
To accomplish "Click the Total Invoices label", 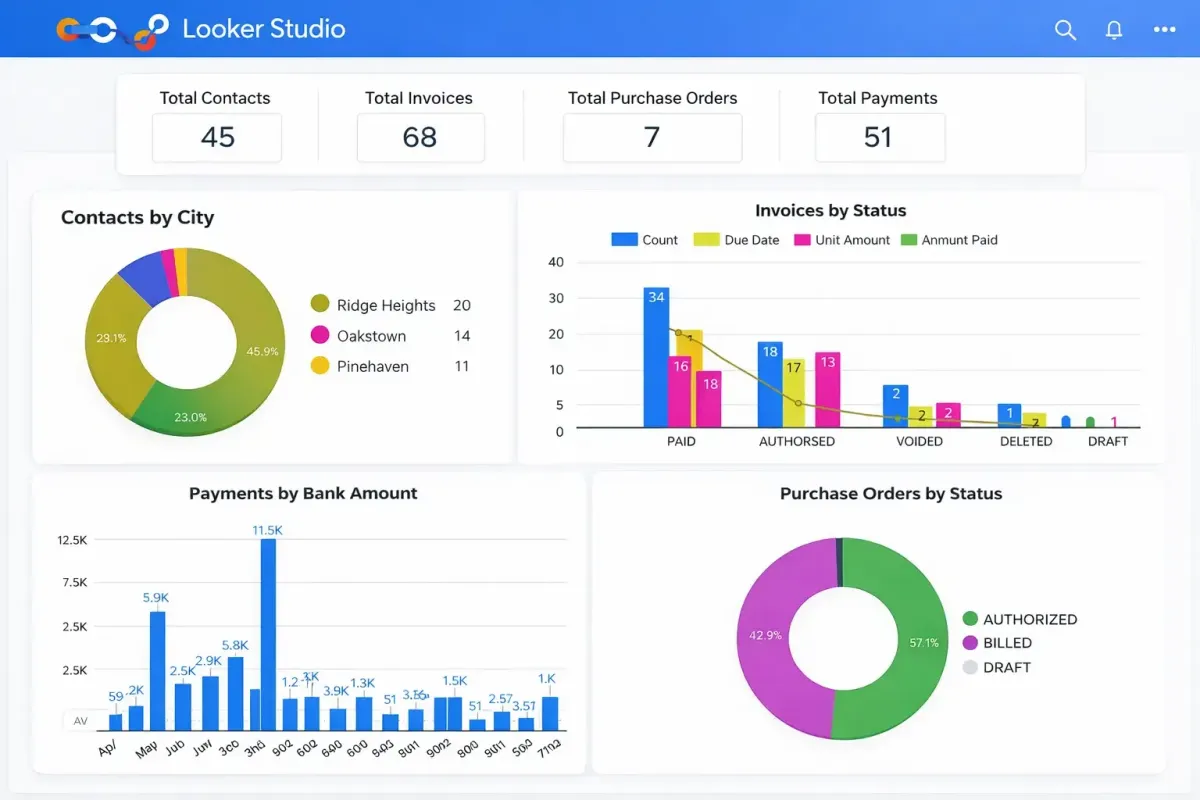I will pyautogui.click(x=419, y=98).
